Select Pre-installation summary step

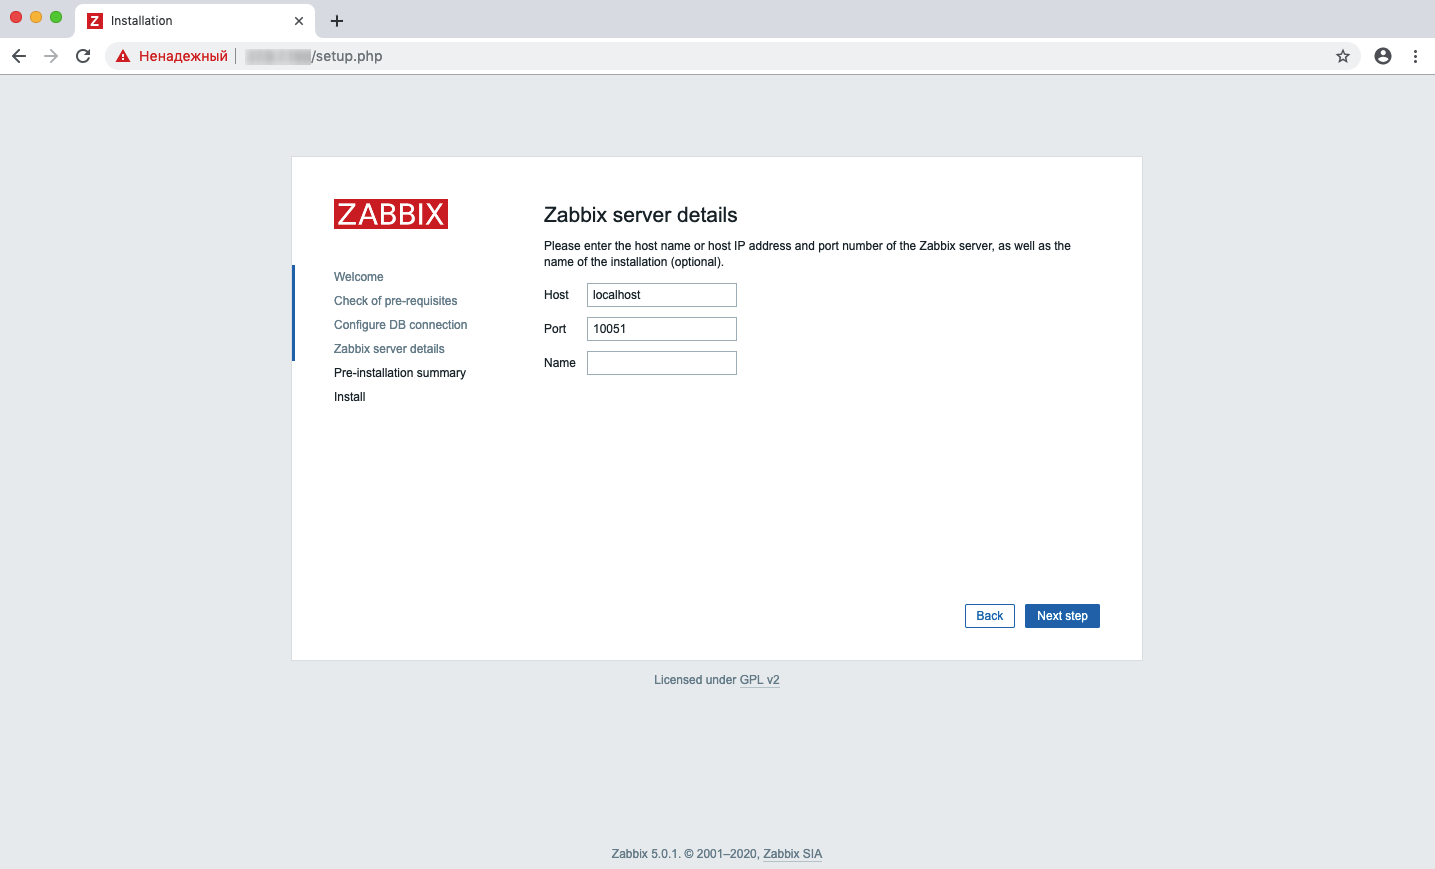click(x=400, y=373)
